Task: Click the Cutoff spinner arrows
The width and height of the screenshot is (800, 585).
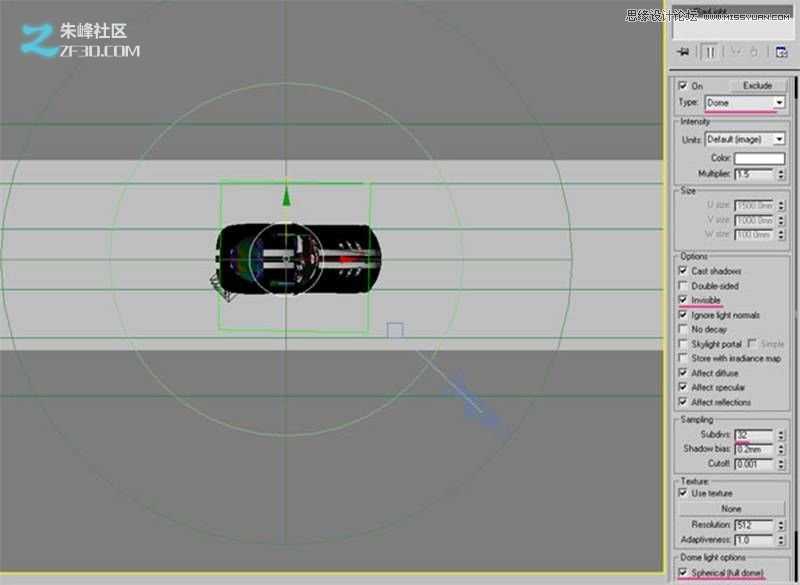Action: click(x=781, y=464)
